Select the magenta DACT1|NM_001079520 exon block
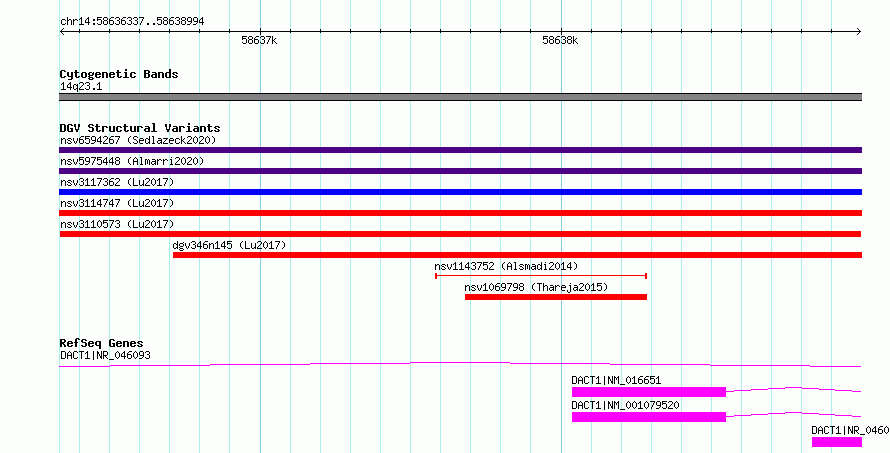890x453 pixels. pos(649,417)
